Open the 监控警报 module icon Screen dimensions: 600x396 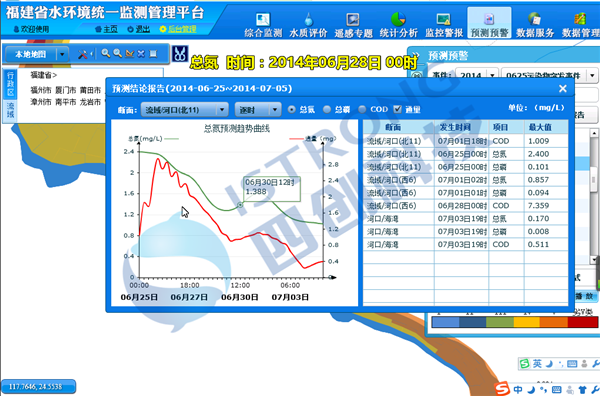click(443, 19)
